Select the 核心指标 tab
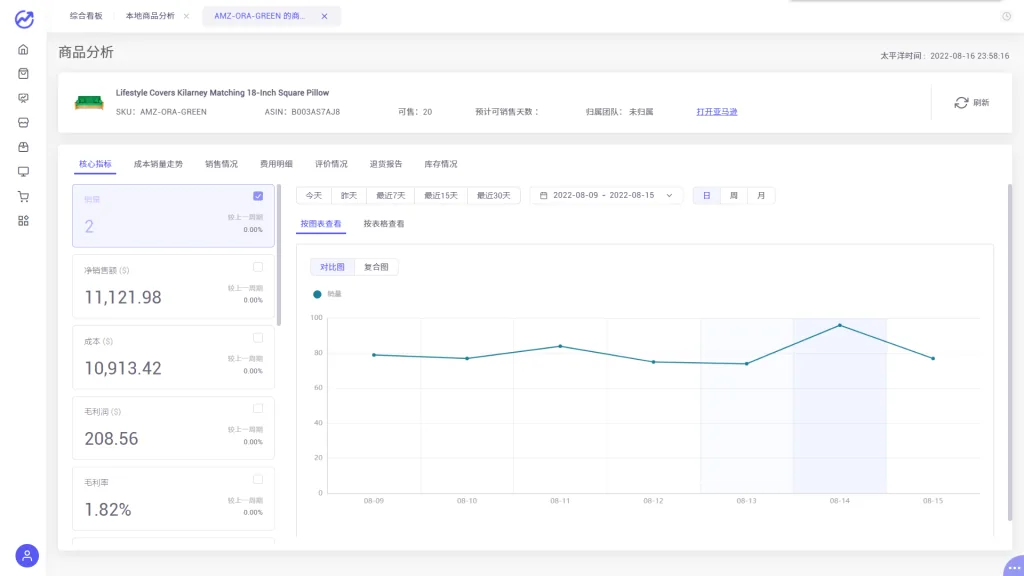Screen dimensions: 1024x576 [95, 164]
